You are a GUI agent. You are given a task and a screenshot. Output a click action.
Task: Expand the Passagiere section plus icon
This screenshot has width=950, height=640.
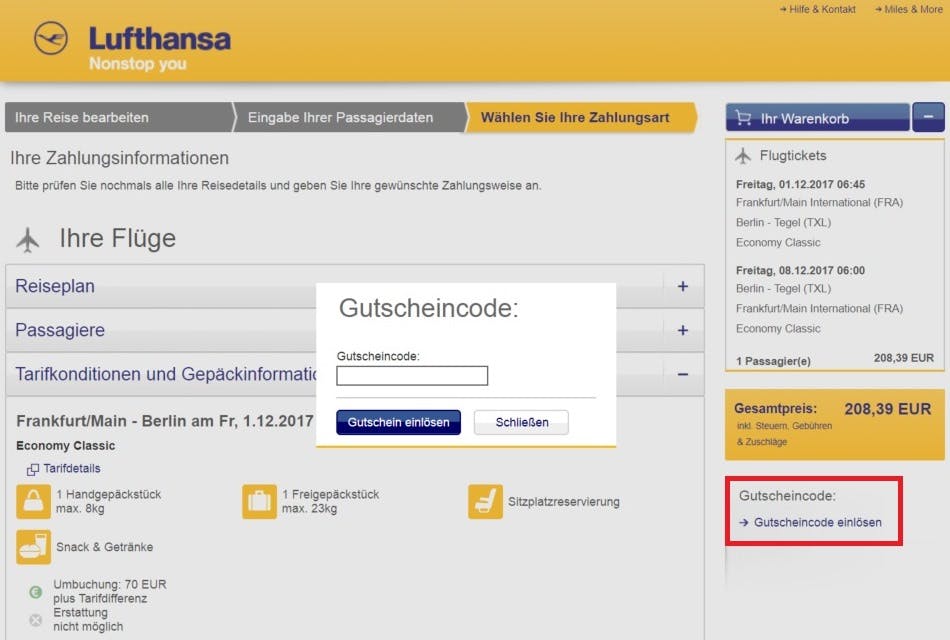click(683, 330)
